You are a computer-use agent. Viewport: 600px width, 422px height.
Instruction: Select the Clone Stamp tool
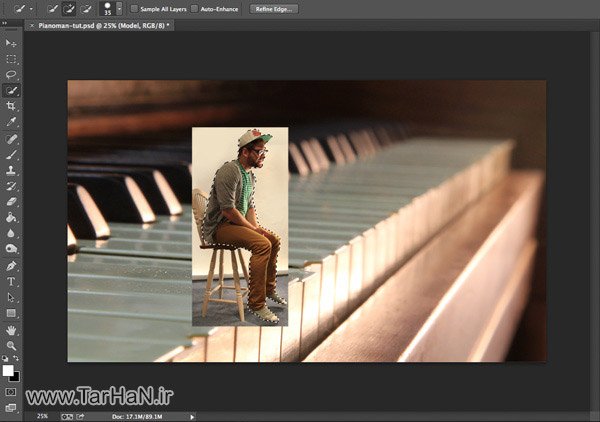click(11, 170)
